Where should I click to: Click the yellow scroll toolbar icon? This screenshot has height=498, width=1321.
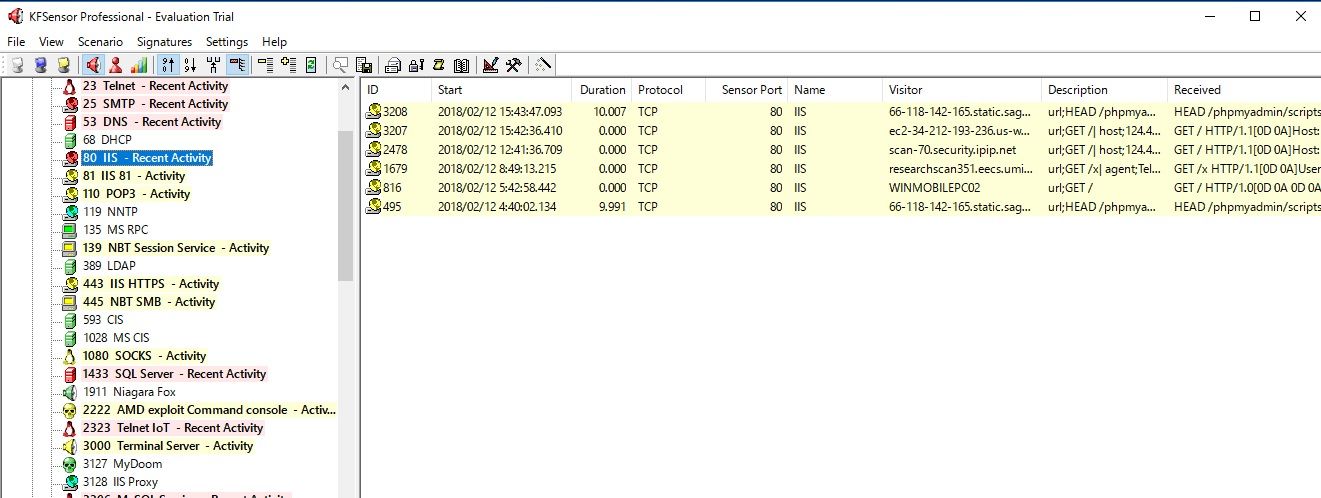(x=439, y=65)
